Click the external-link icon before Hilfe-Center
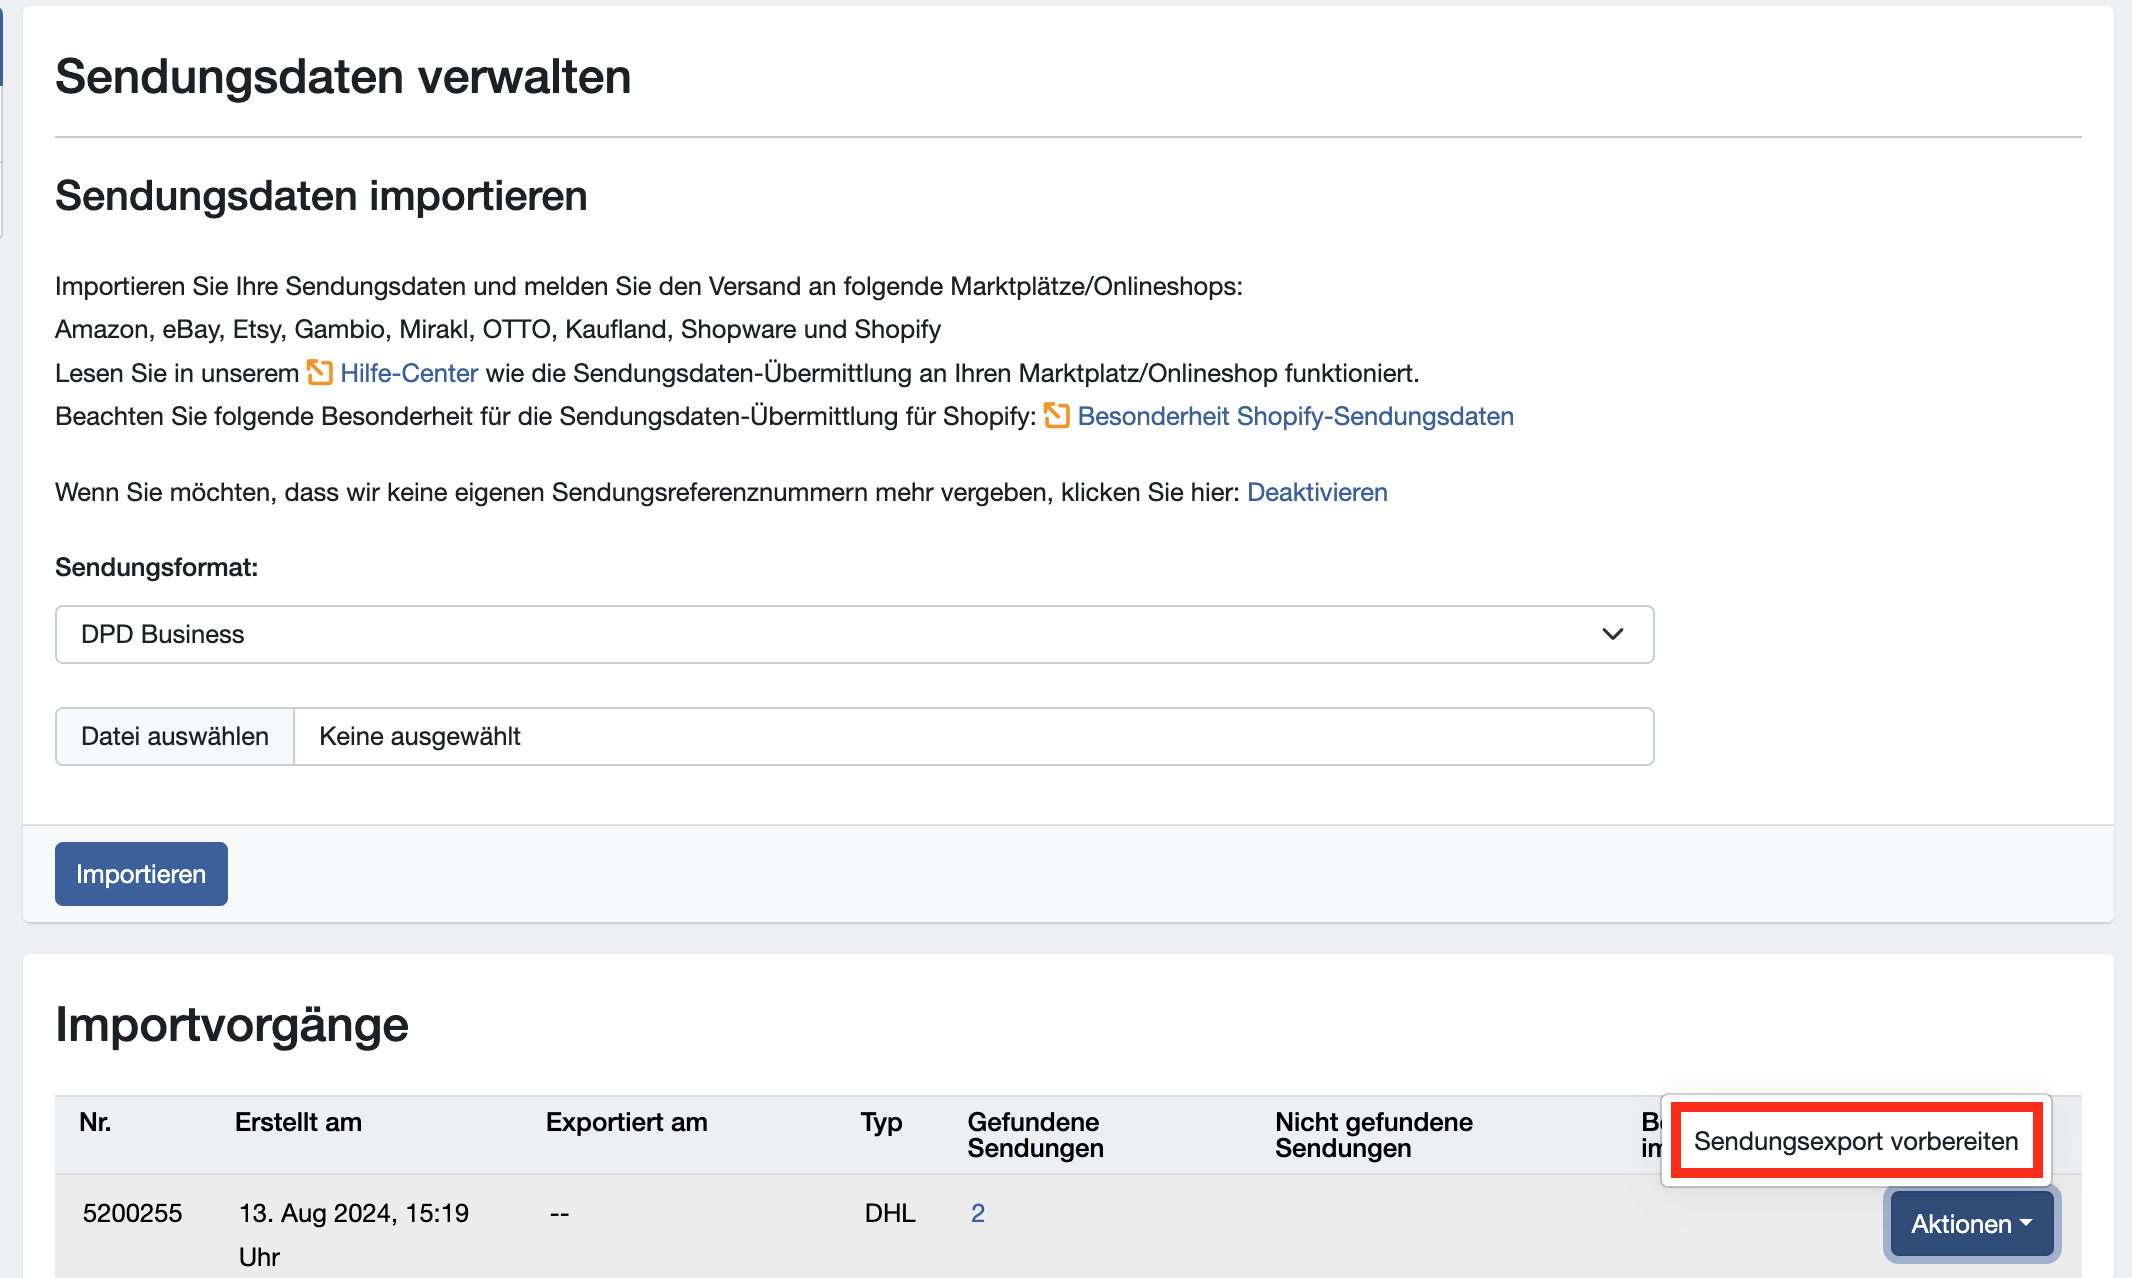 pyautogui.click(x=320, y=373)
